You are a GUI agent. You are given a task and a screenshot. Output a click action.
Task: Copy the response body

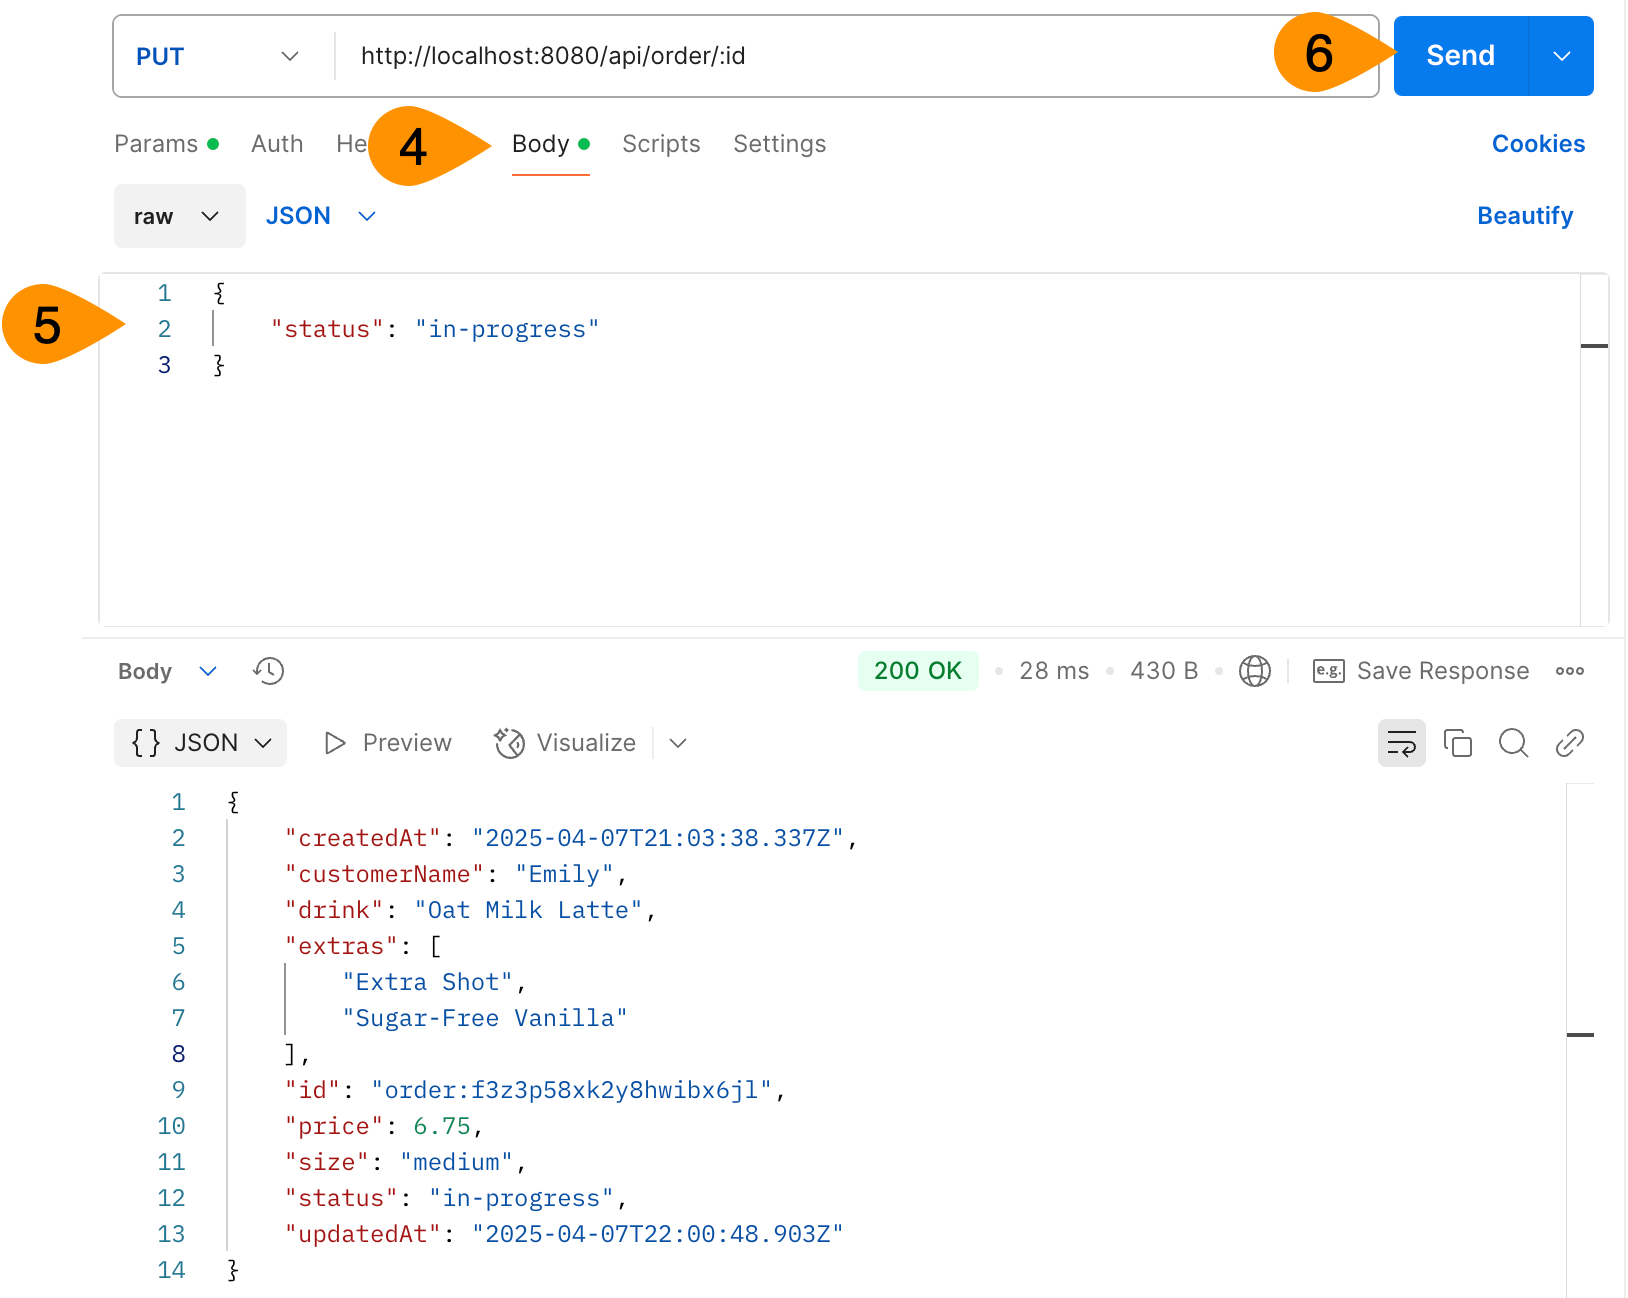[1458, 743]
